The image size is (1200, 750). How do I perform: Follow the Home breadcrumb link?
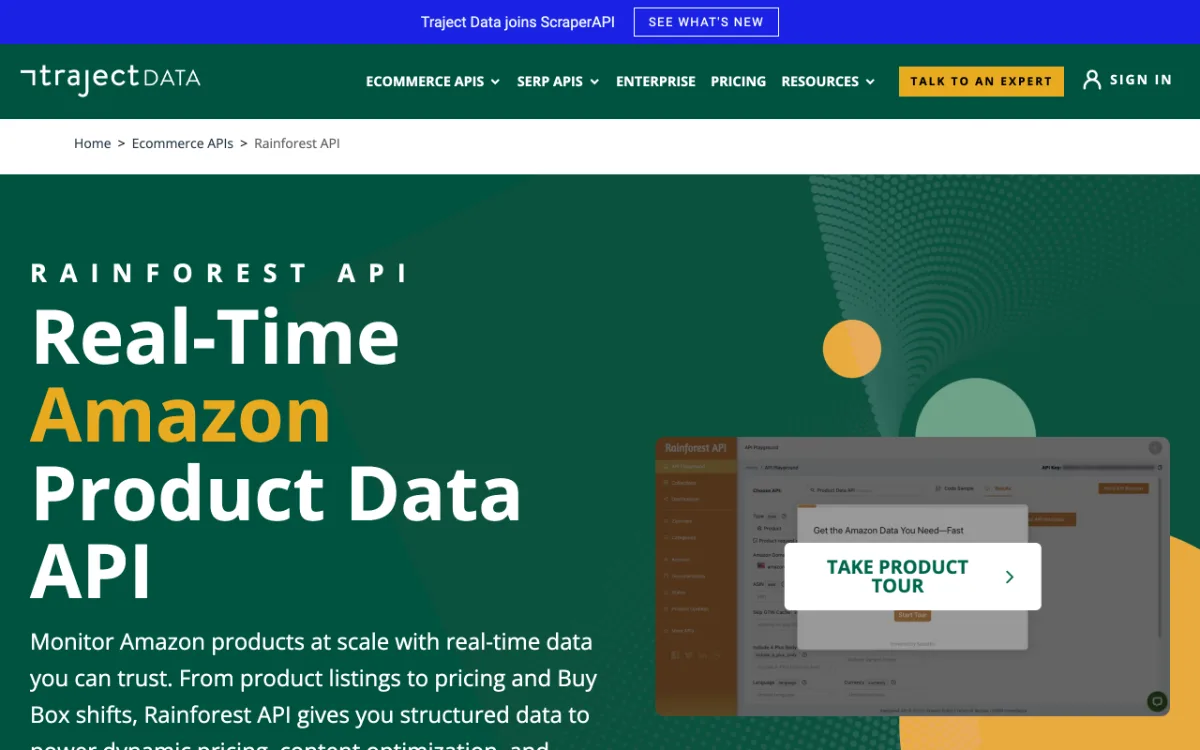pyautogui.click(x=92, y=144)
